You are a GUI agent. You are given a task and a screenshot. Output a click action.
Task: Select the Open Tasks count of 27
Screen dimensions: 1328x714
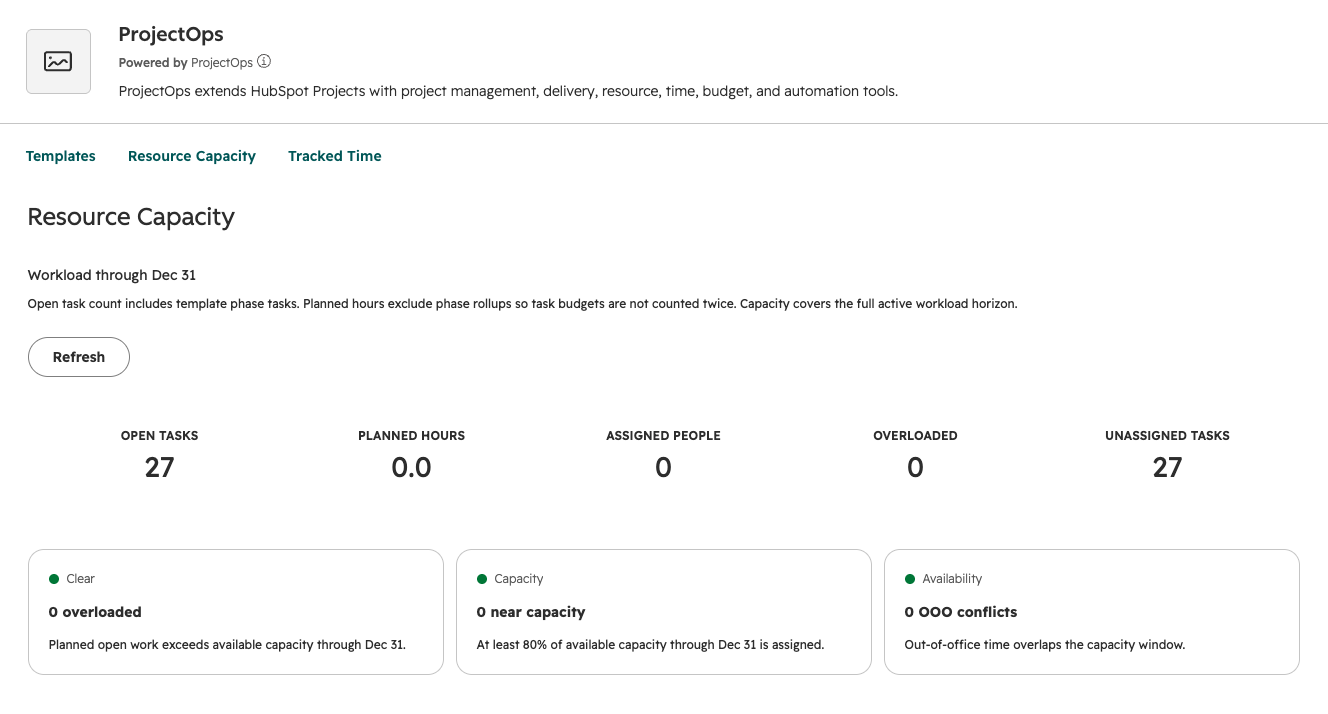point(160,467)
